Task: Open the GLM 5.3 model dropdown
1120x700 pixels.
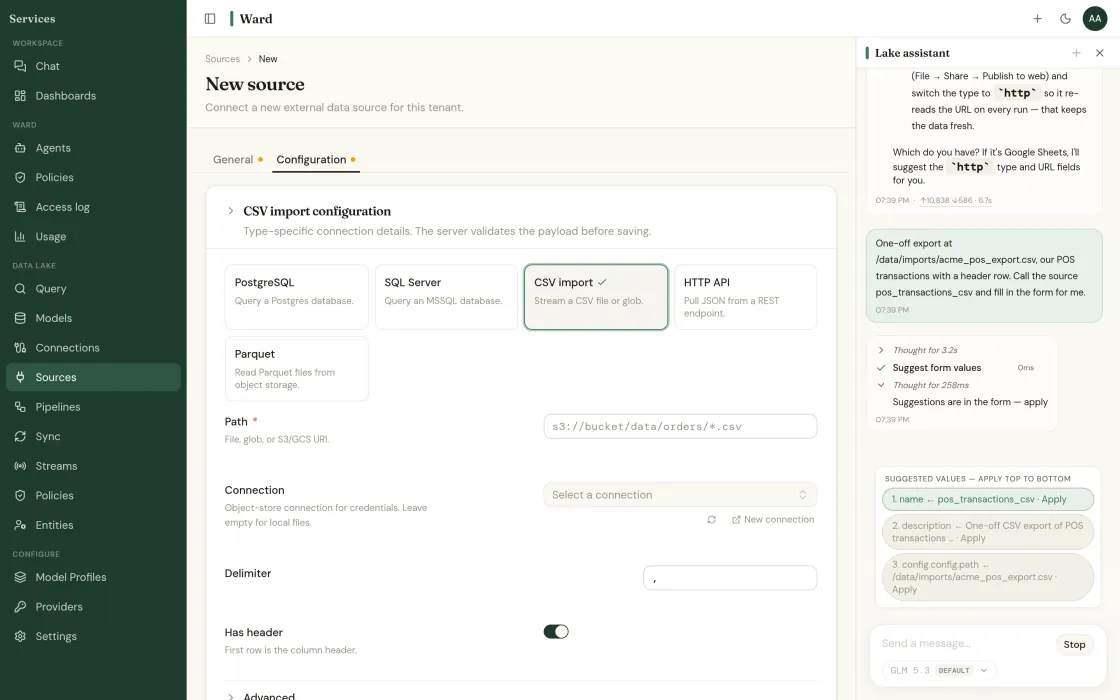Action: pos(939,670)
